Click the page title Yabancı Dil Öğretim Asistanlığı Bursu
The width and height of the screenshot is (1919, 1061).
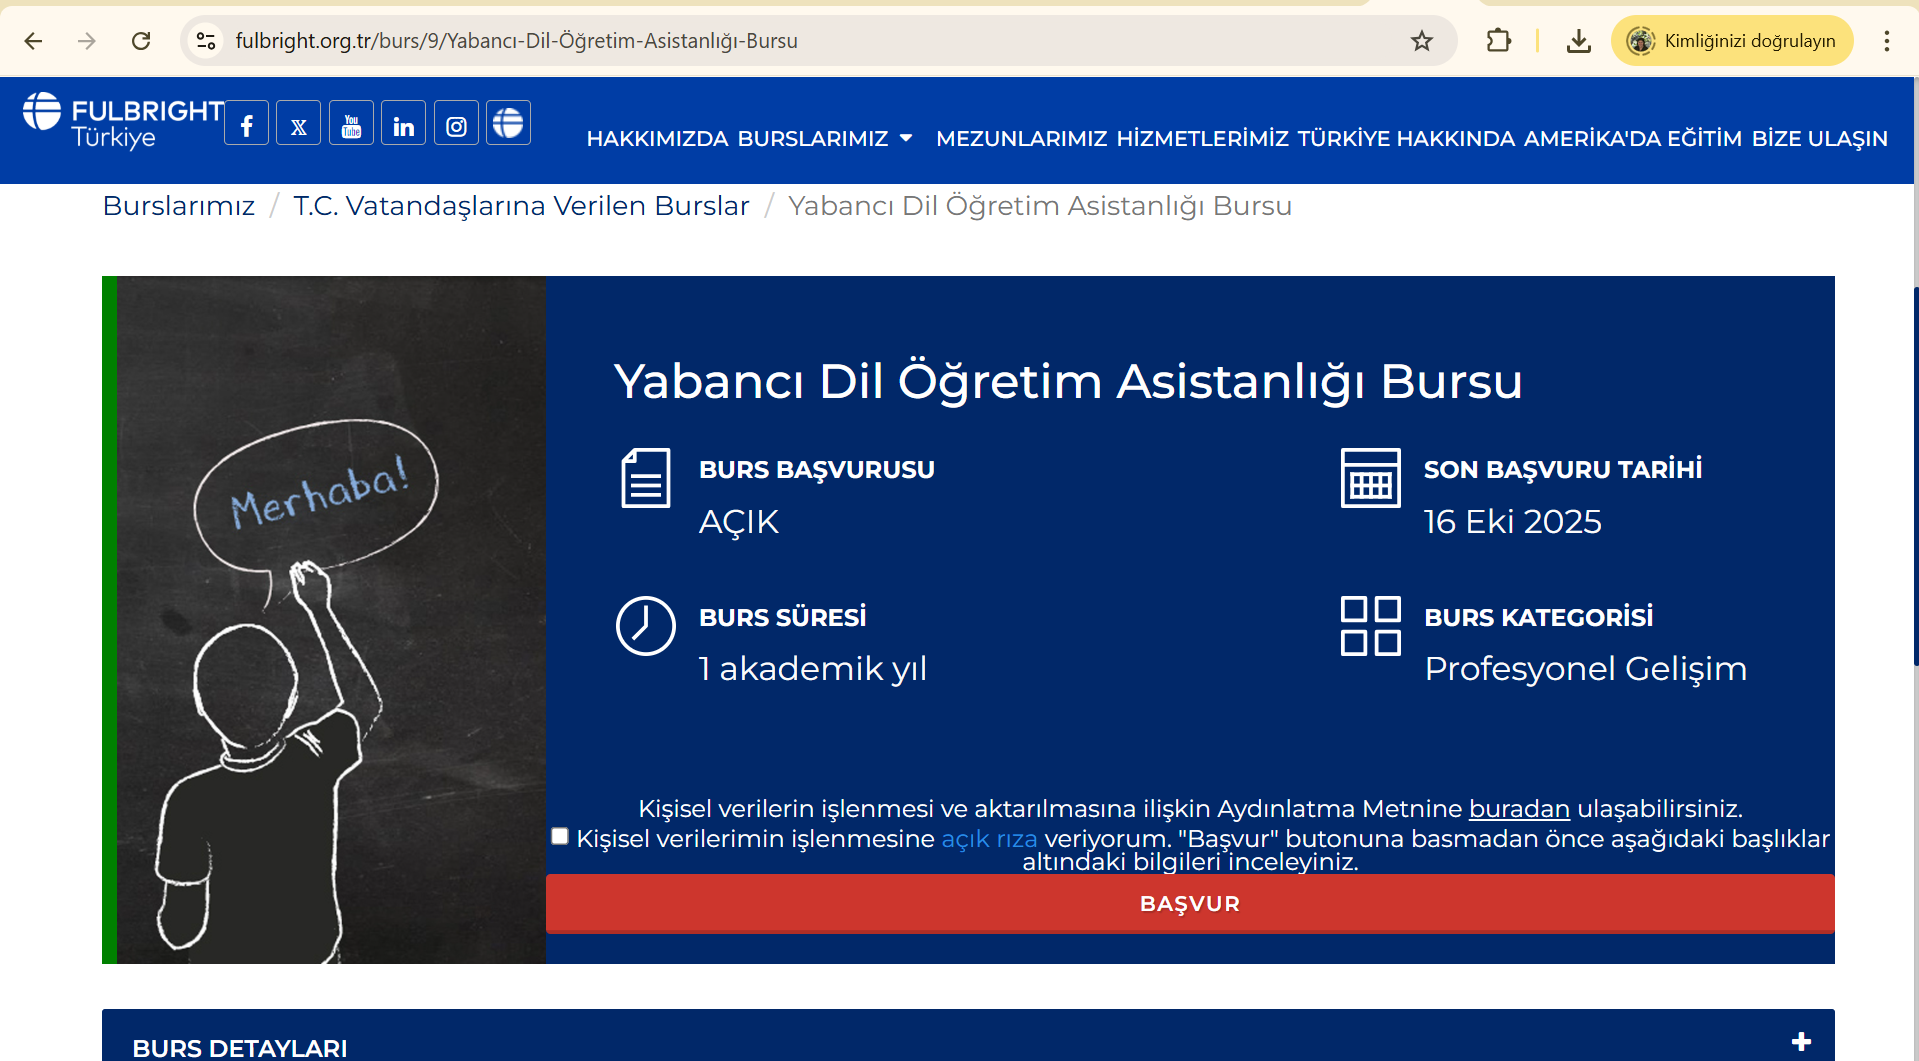coord(1068,381)
